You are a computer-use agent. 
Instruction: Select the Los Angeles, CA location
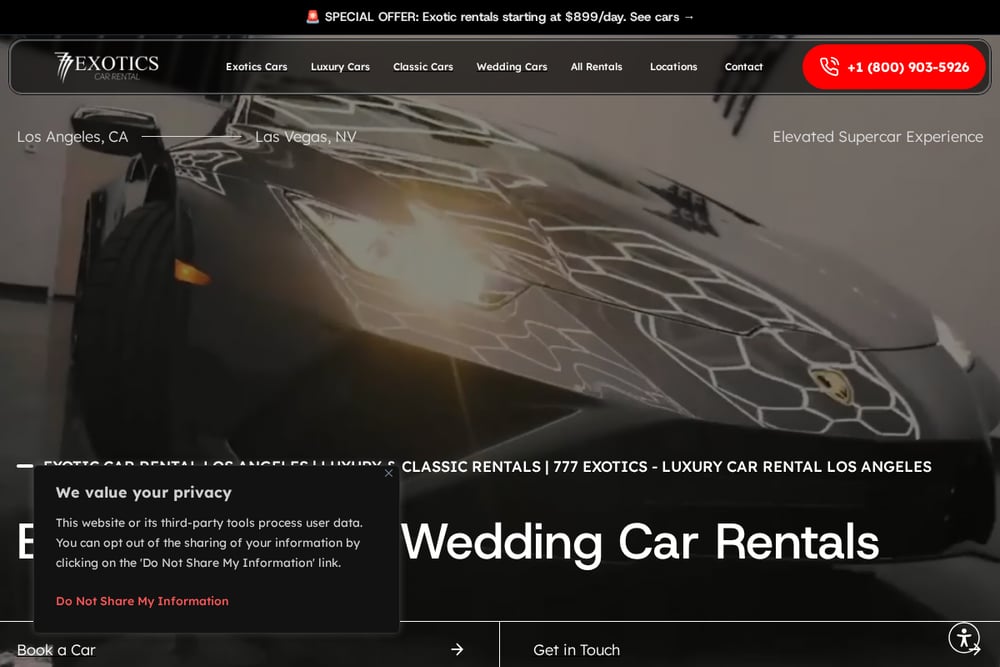click(73, 136)
